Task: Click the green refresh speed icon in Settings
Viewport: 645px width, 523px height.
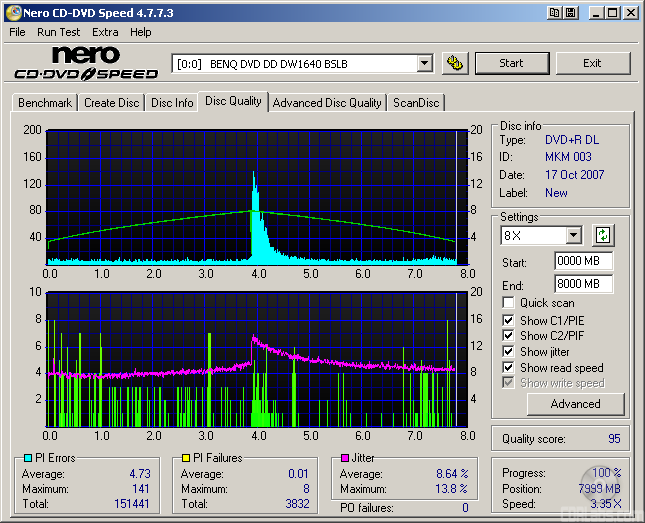Action: click(x=603, y=236)
